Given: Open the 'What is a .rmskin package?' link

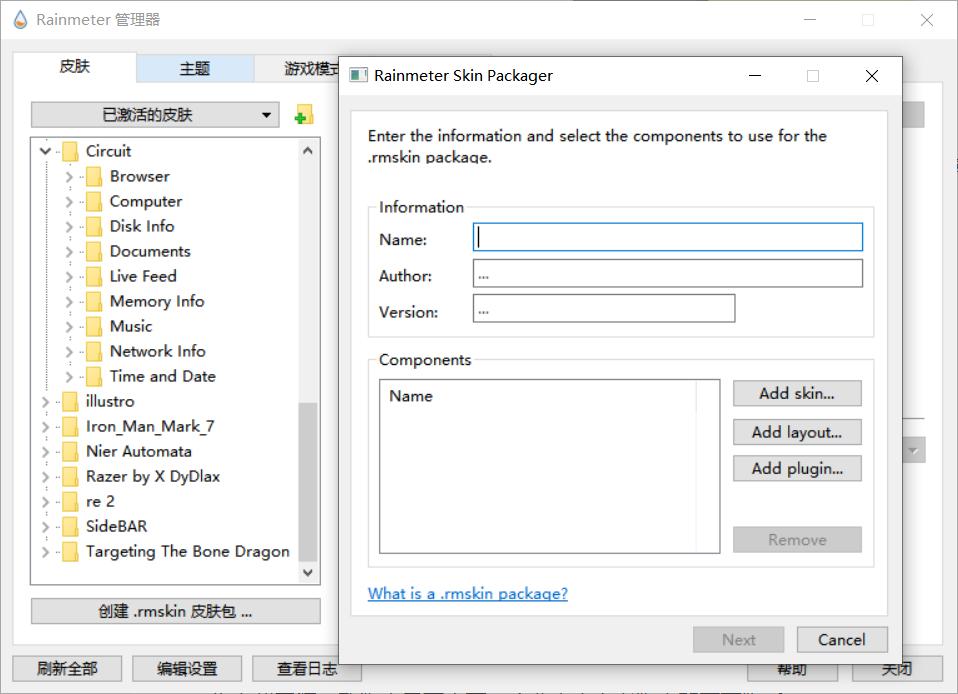Looking at the screenshot, I should coord(467,594).
